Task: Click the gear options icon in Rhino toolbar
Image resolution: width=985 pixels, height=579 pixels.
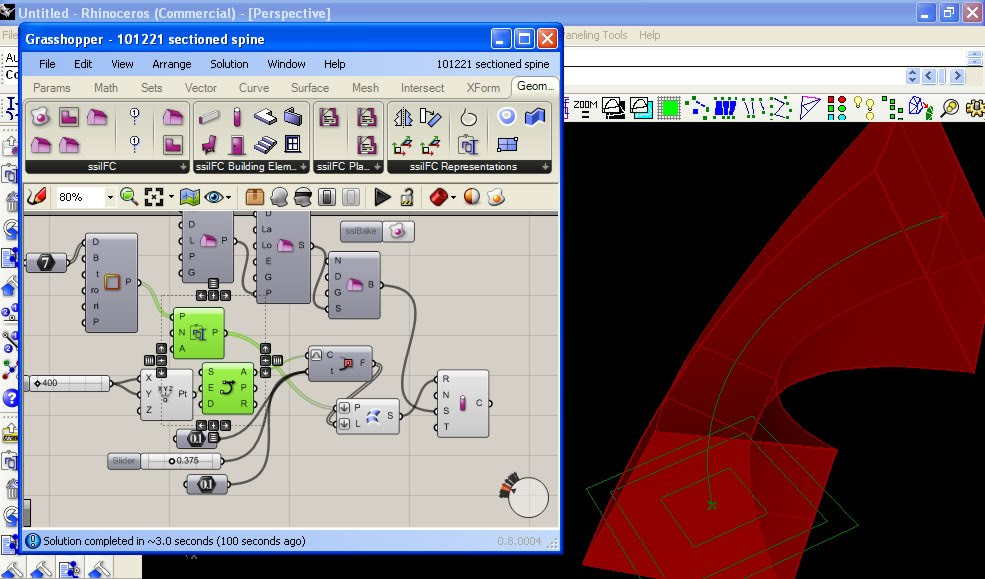Action: click(975, 108)
